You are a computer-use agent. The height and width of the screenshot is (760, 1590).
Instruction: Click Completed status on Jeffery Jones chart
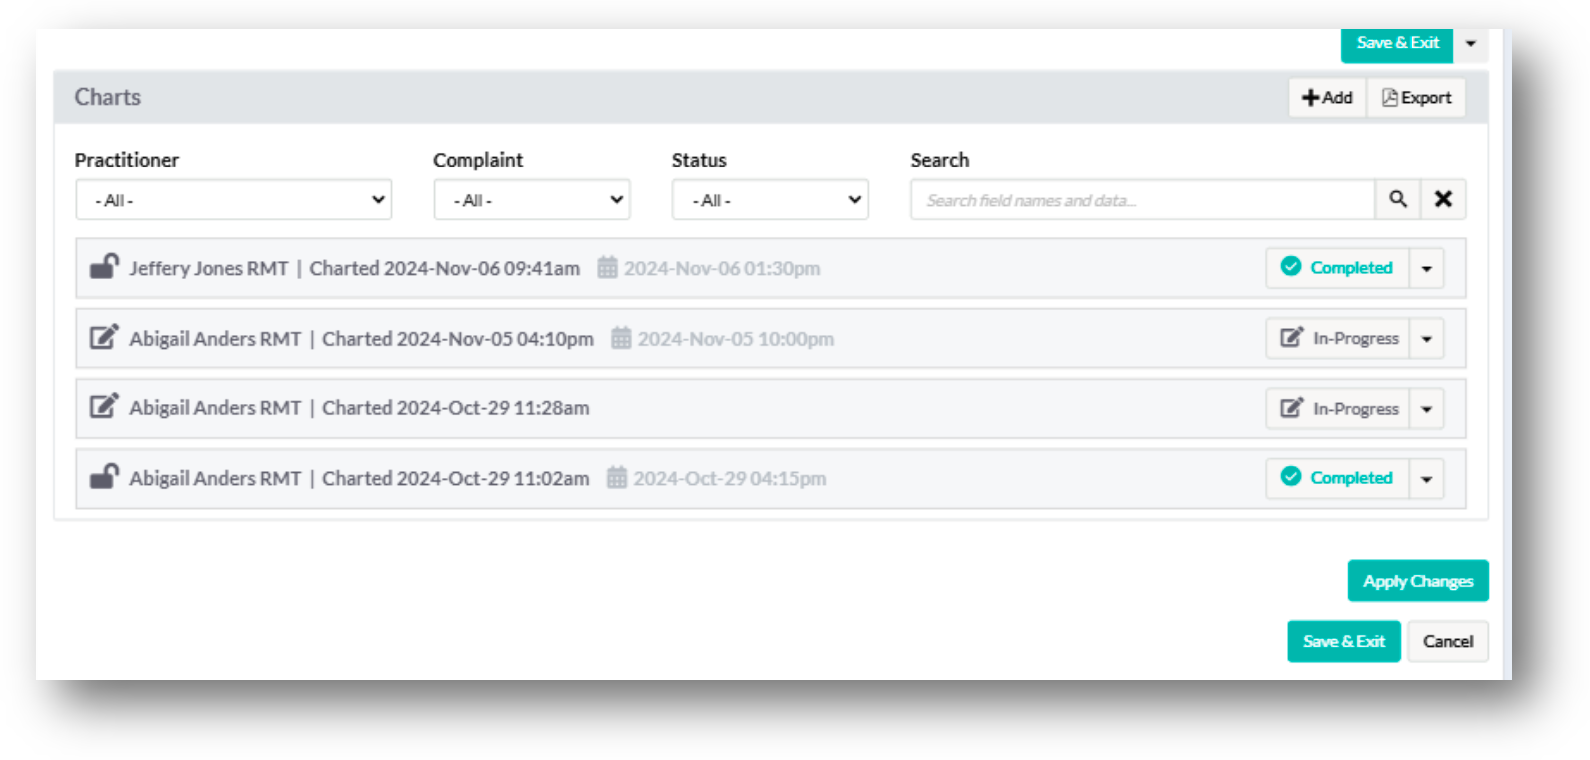pyautogui.click(x=1338, y=268)
